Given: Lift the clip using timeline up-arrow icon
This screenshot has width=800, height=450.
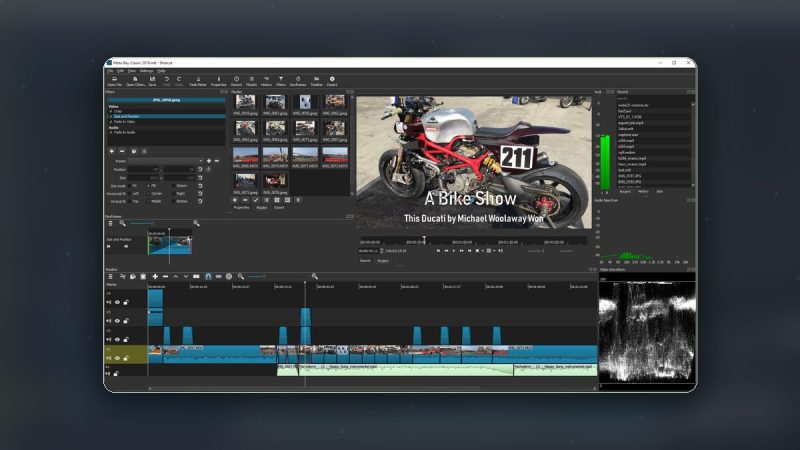Looking at the screenshot, I should (176, 276).
